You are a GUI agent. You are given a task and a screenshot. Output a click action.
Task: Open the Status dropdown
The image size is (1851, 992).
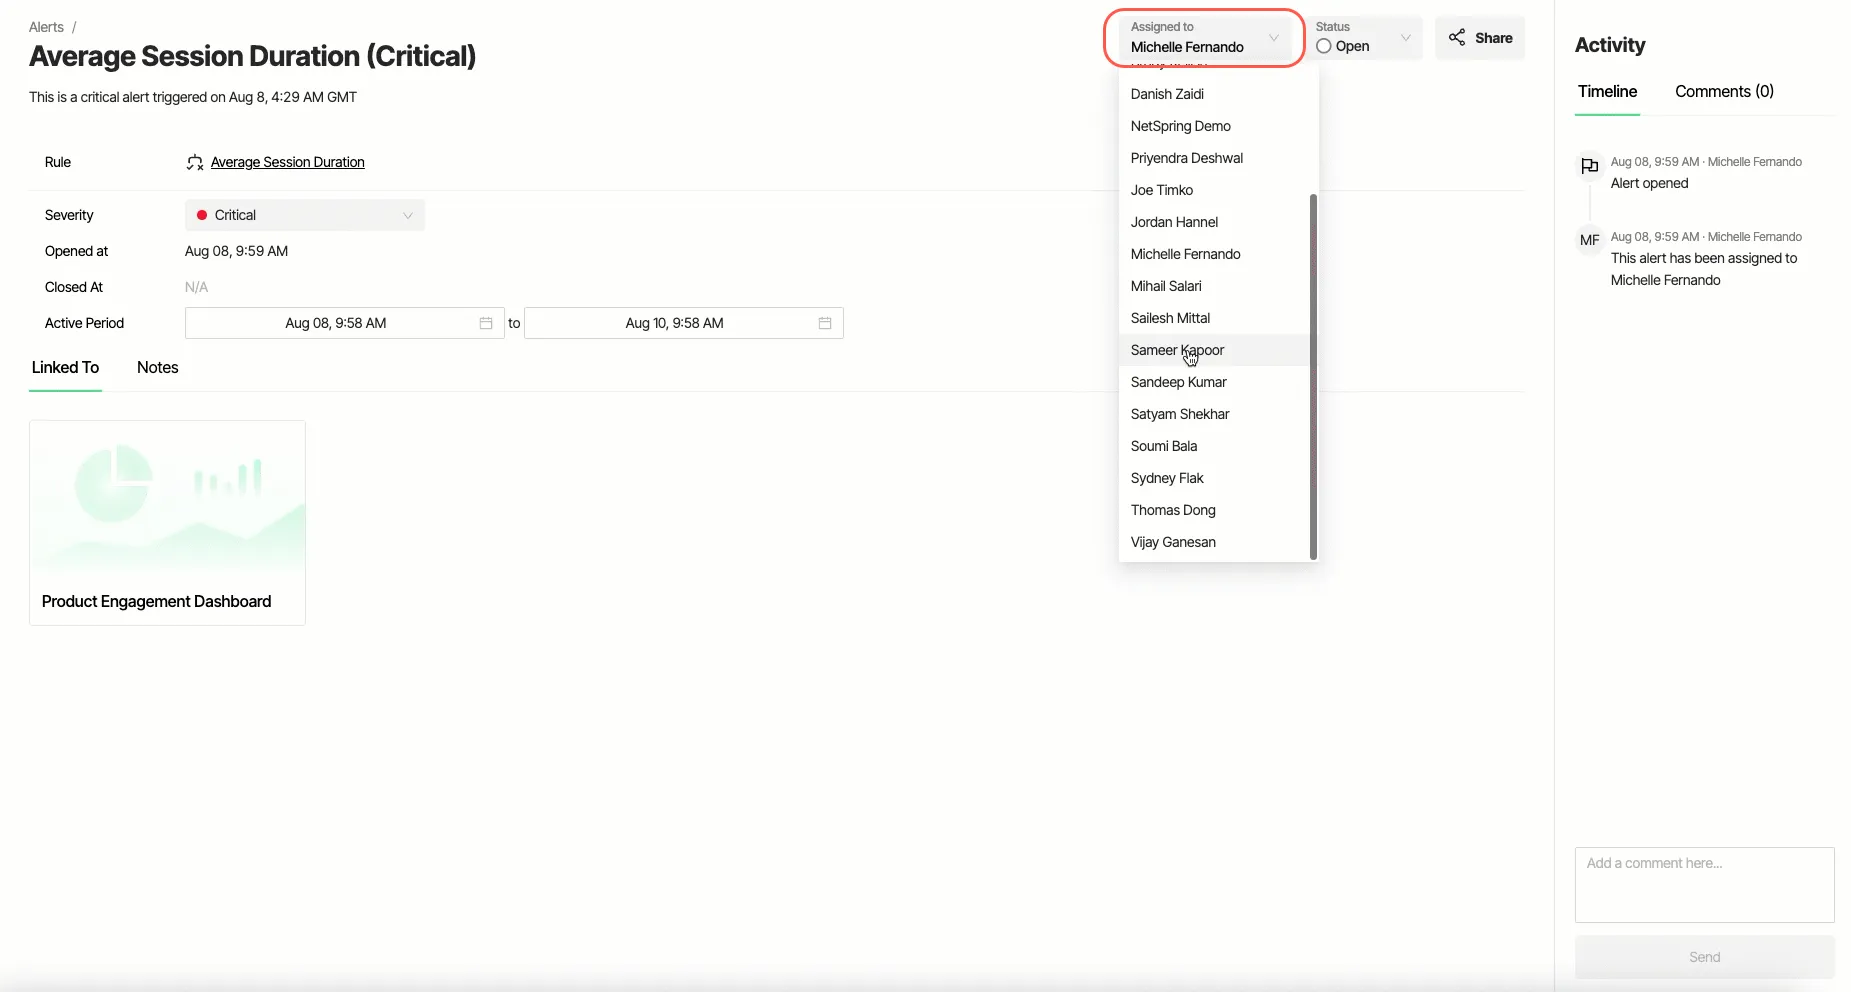click(x=1365, y=38)
